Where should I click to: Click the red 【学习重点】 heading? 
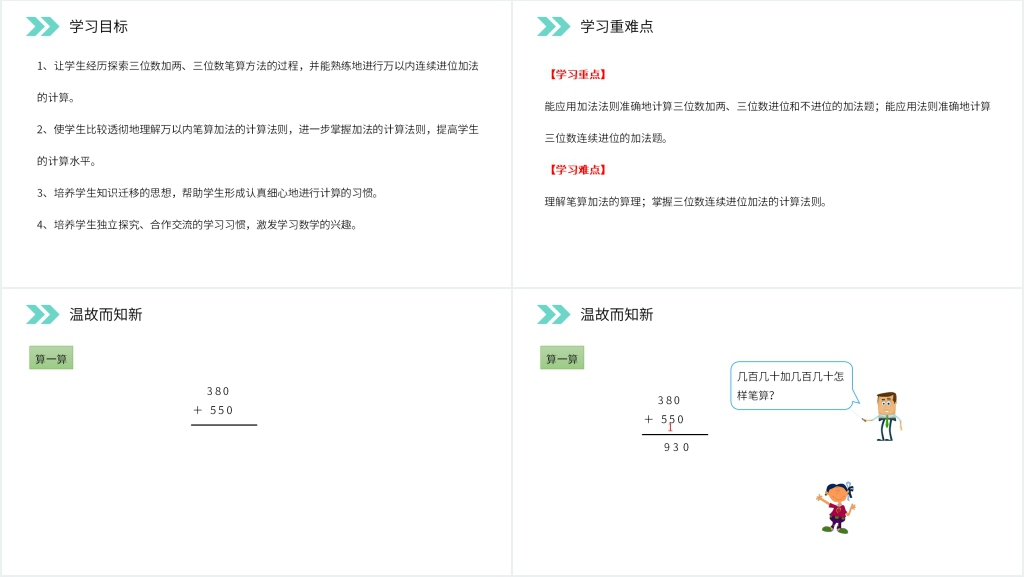(x=576, y=74)
